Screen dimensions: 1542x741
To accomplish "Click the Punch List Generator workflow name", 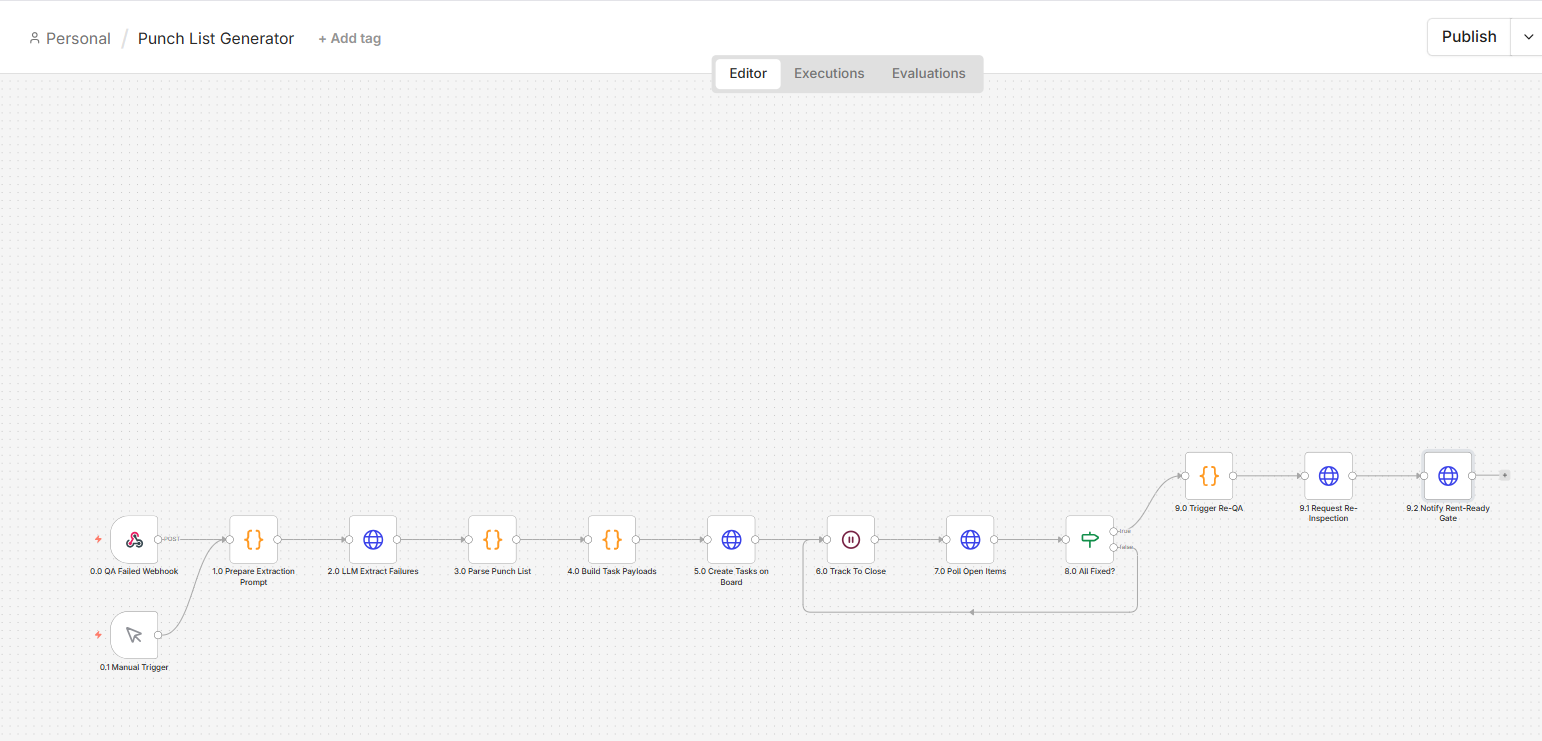I will point(216,39).
